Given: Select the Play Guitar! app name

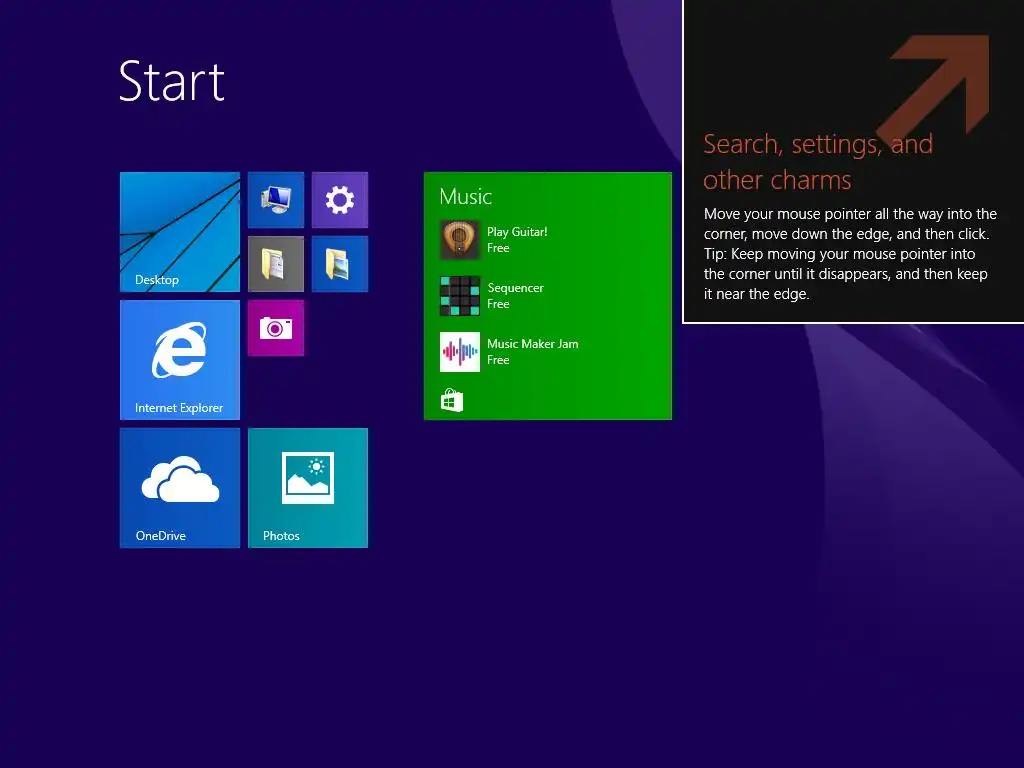Looking at the screenshot, I should pyautogui.click(x=517, y=232).
